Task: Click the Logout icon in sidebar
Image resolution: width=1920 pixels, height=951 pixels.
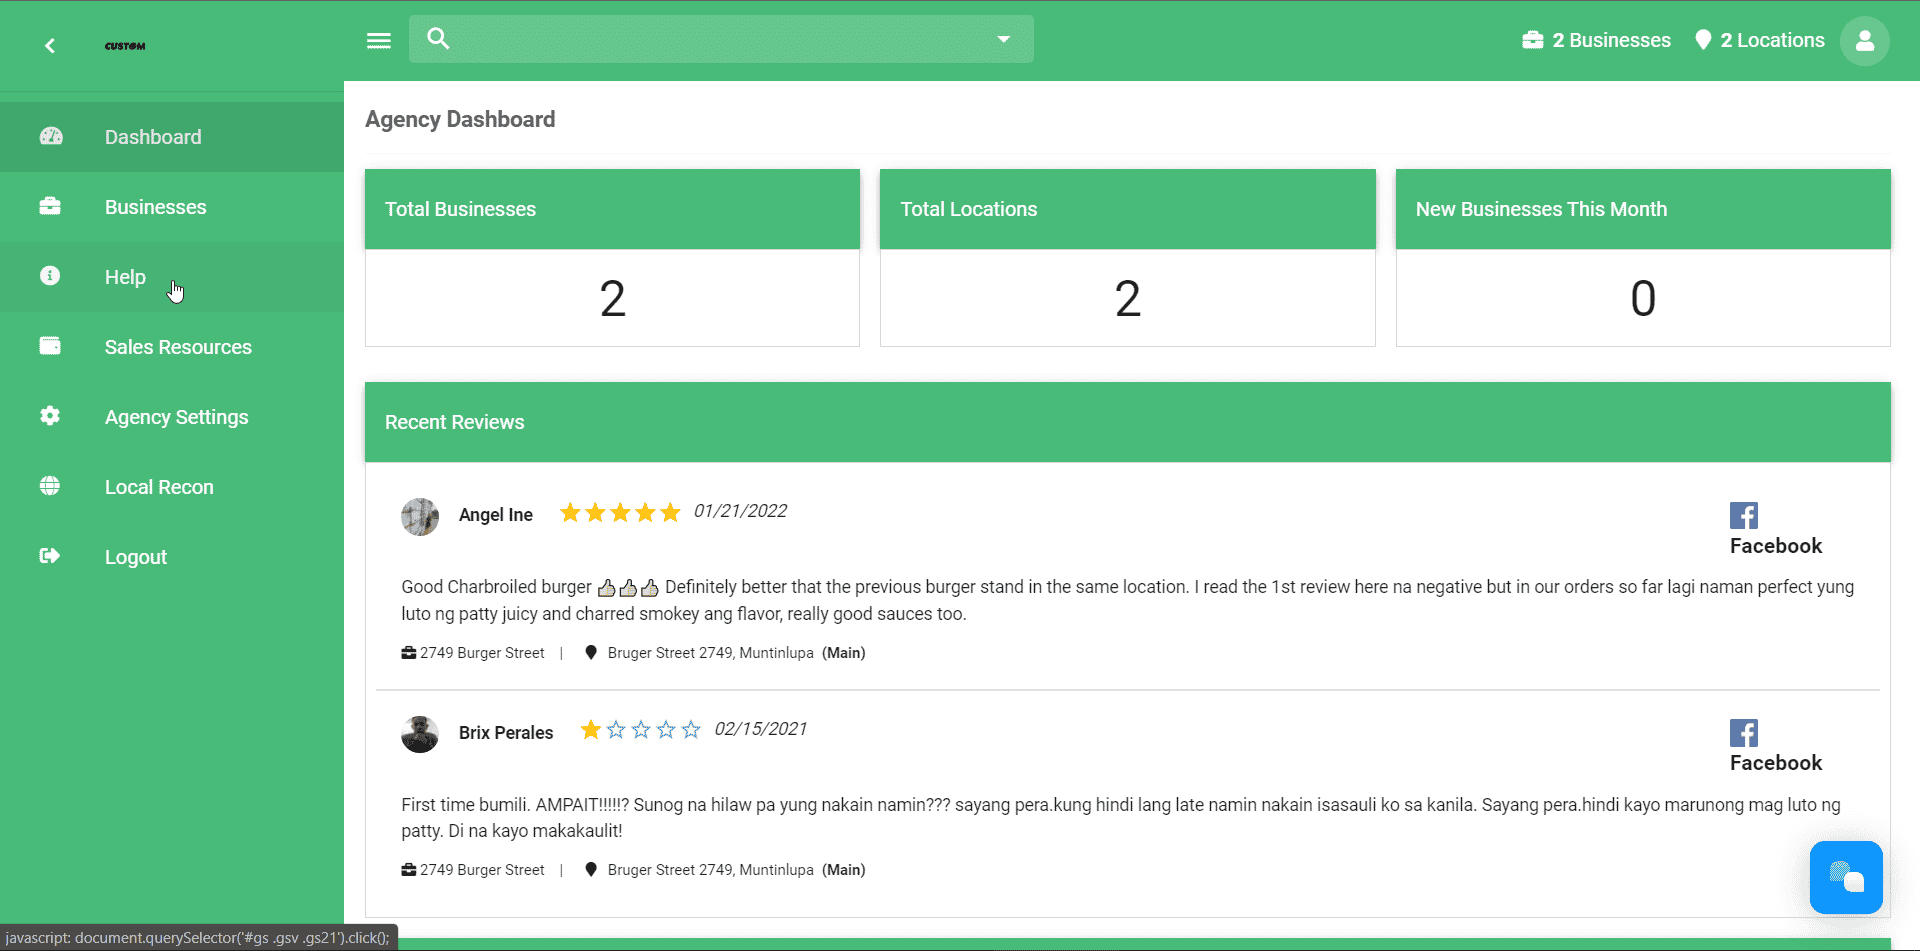Action: coord(50,556)
